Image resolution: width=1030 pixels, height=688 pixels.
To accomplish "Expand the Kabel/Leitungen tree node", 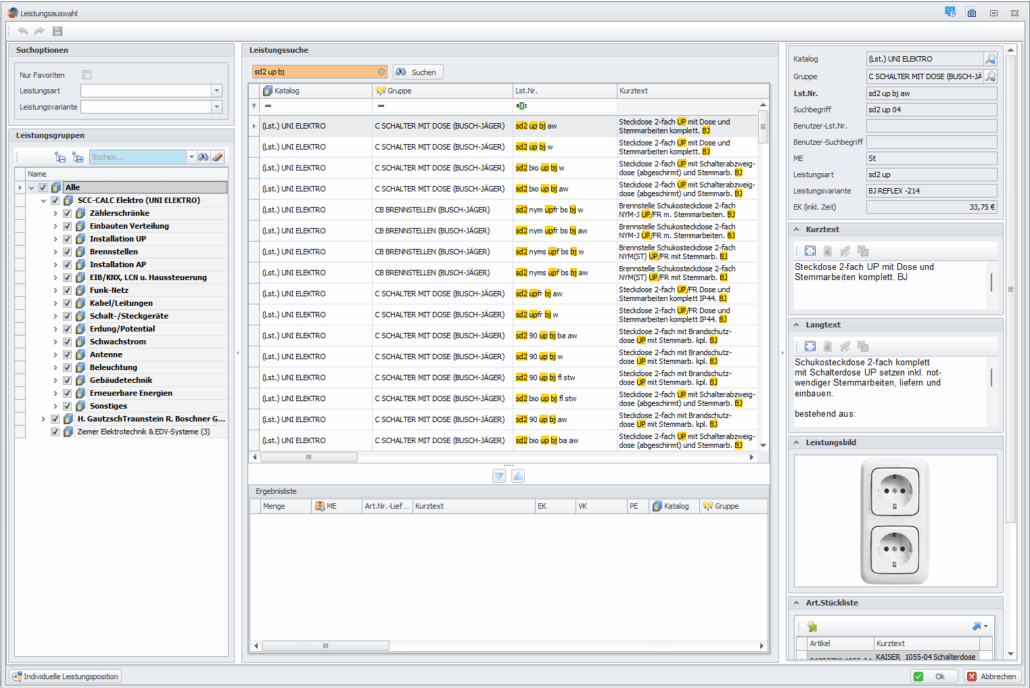I will pyautogui.click(x=56, y=303).
